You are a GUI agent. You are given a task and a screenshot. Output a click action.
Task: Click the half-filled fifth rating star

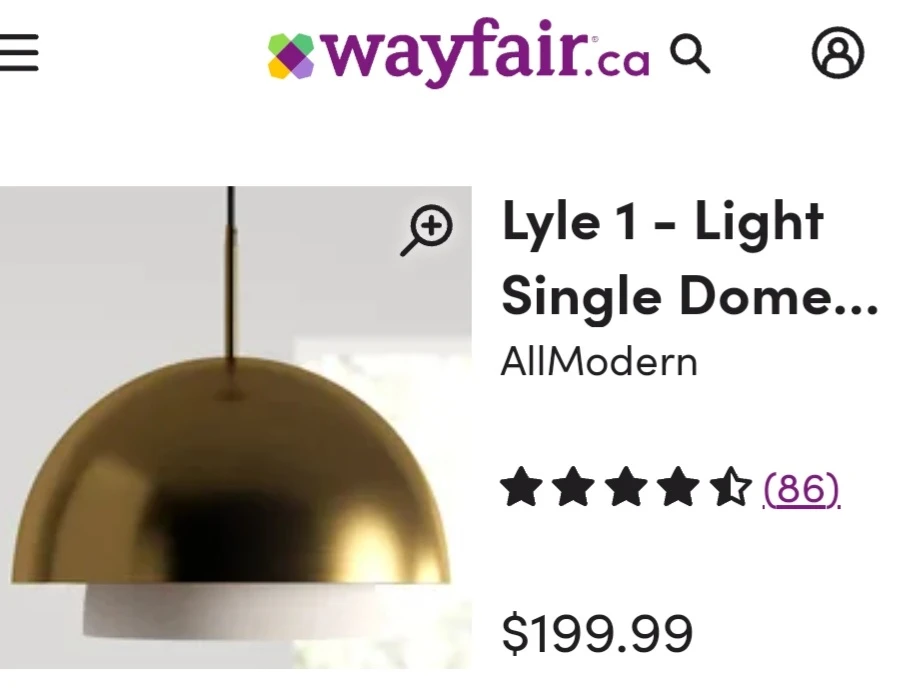pyautogui.click(x=731, y=487)
